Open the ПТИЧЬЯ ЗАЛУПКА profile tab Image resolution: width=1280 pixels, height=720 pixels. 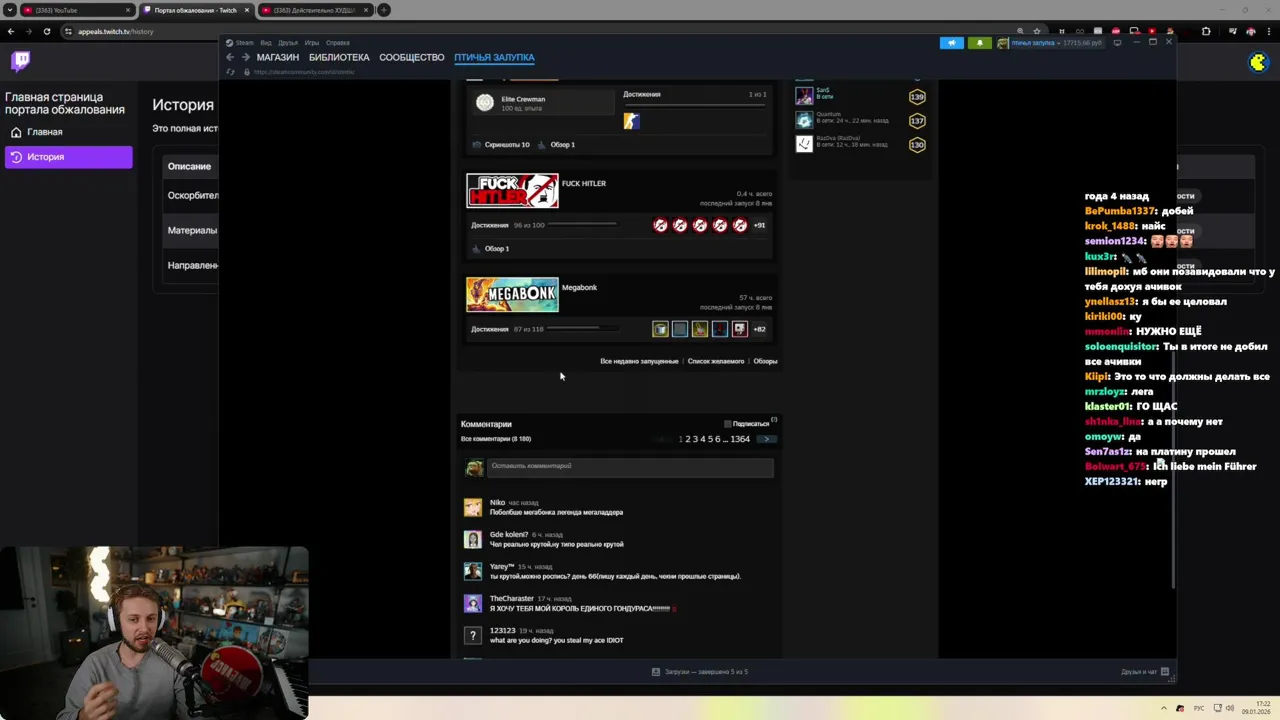tap(494, 57)
